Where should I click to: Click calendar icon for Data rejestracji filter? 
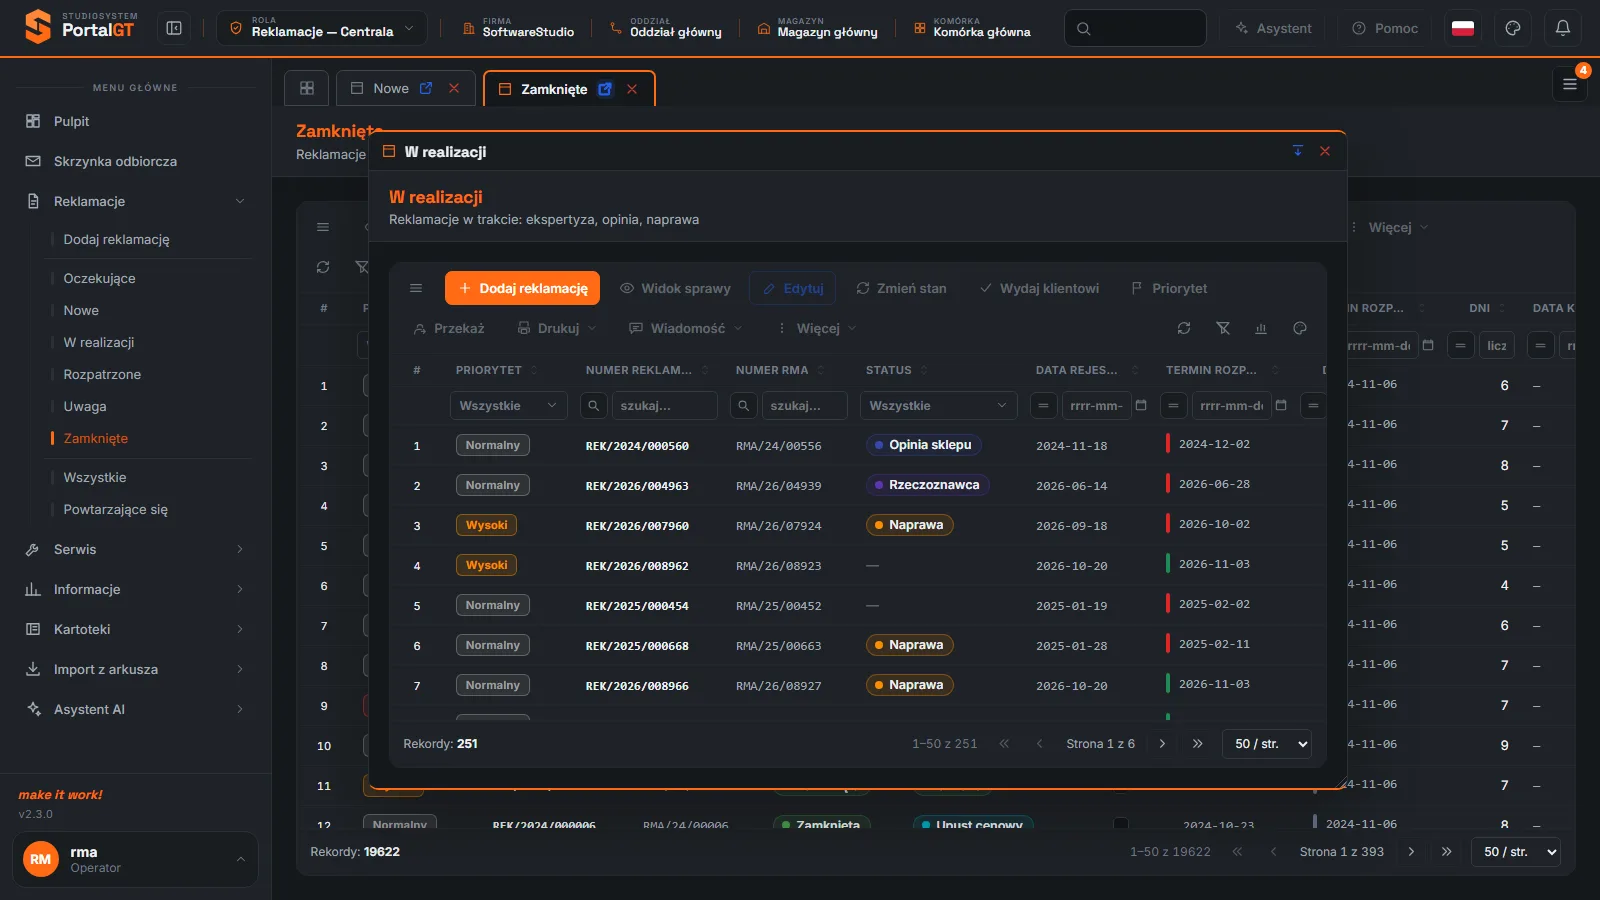click(1141, 405)
